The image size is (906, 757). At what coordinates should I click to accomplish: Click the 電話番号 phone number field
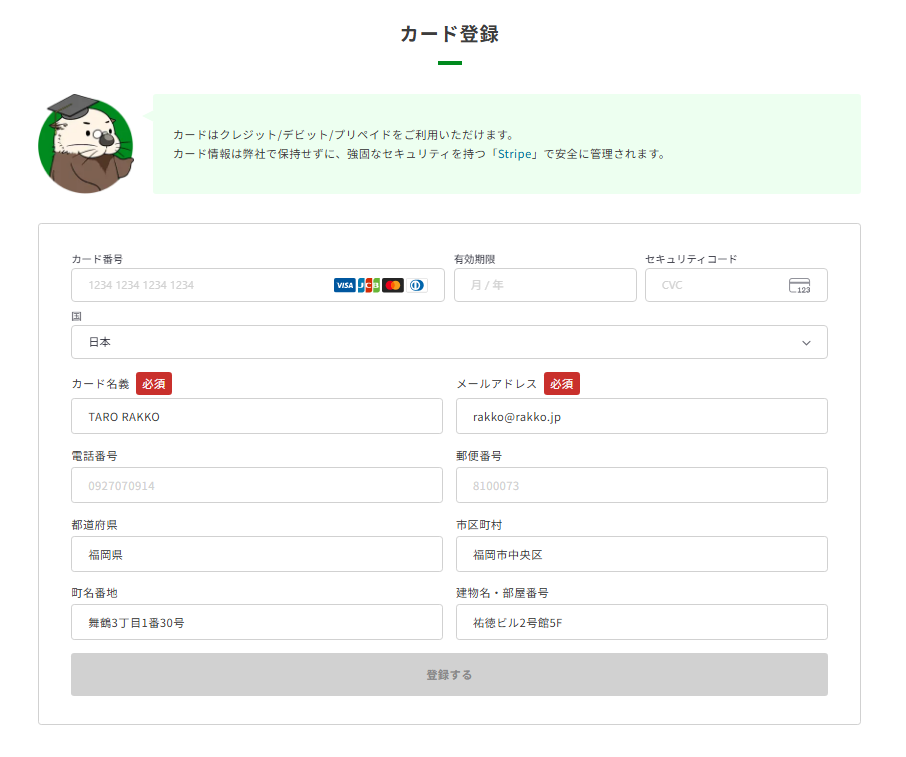tap(256, 485)
